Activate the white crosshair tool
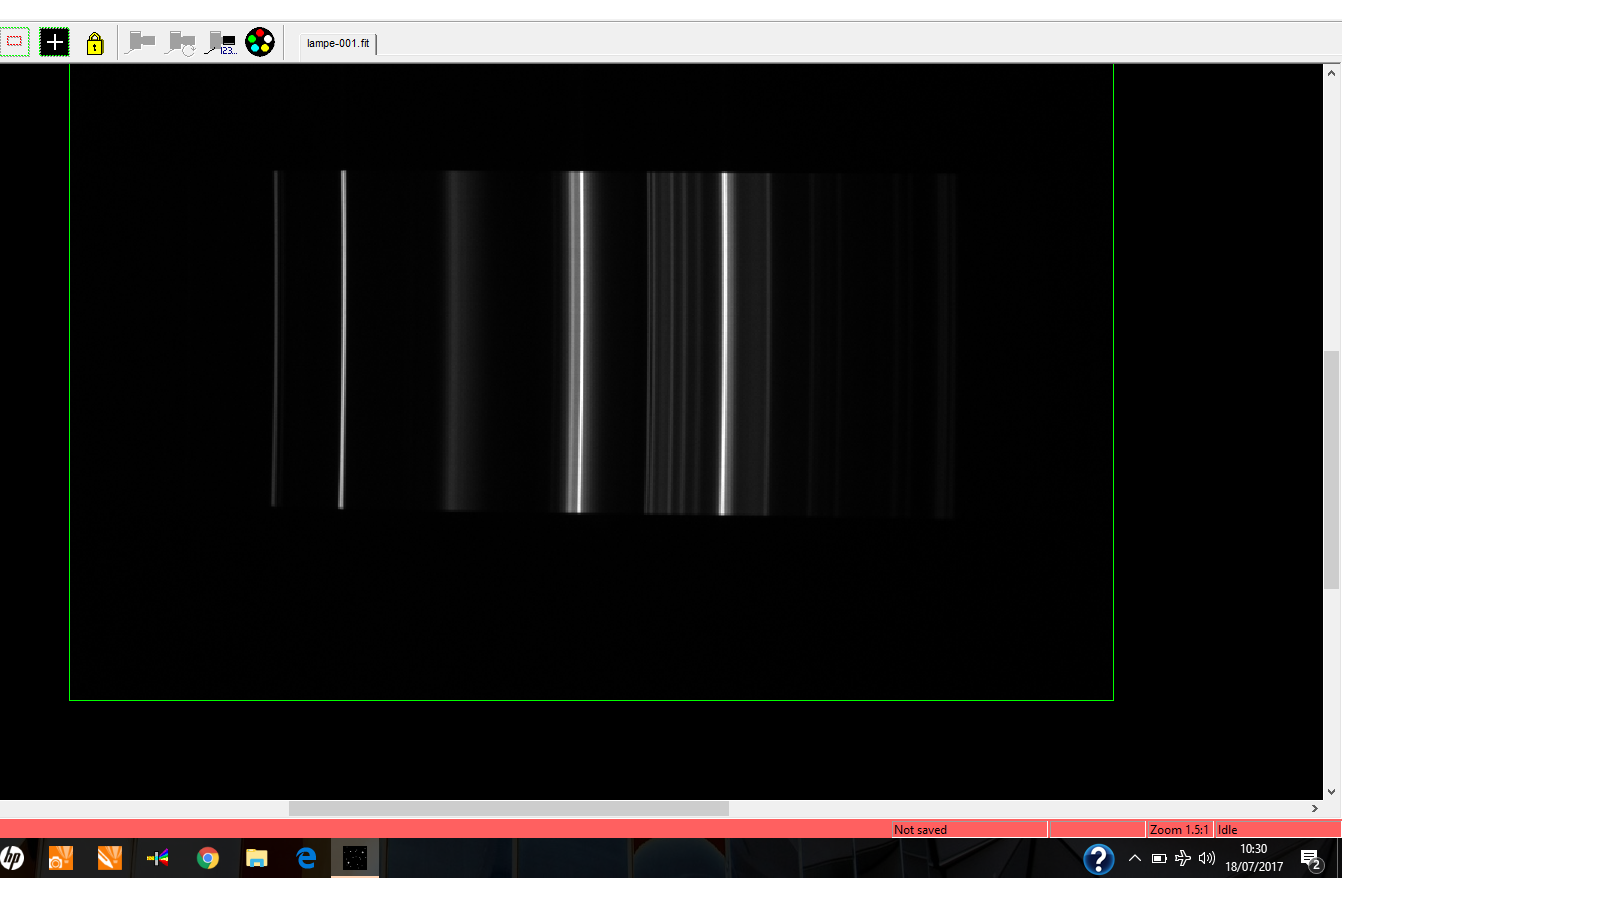1600x900 pixels. click(x=55, y=42)
